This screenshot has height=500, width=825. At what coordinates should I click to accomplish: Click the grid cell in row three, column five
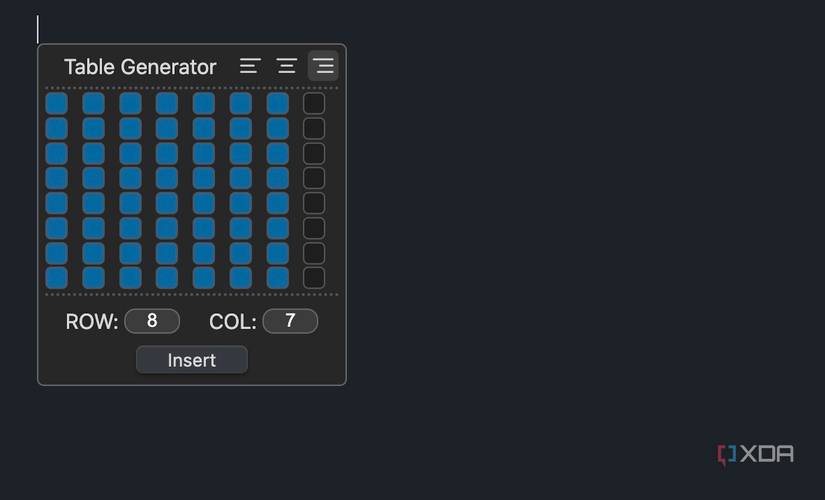[x=204, y=154]
